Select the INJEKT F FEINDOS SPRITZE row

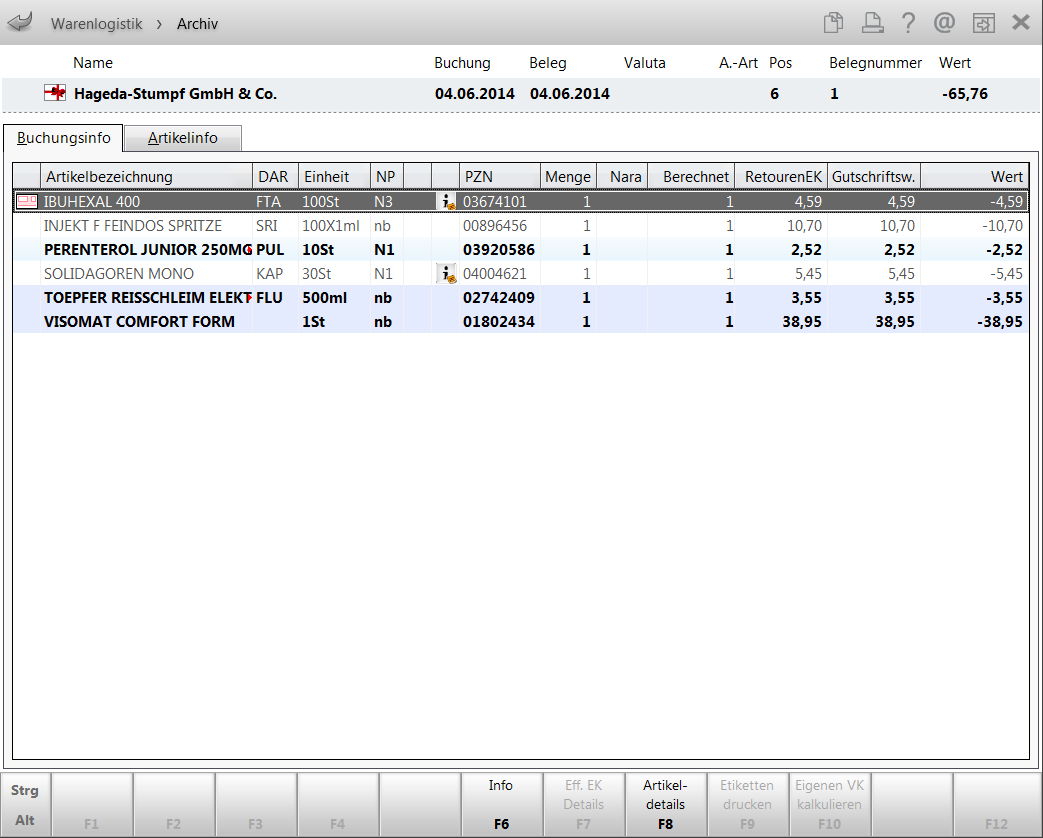coord(521,225)
